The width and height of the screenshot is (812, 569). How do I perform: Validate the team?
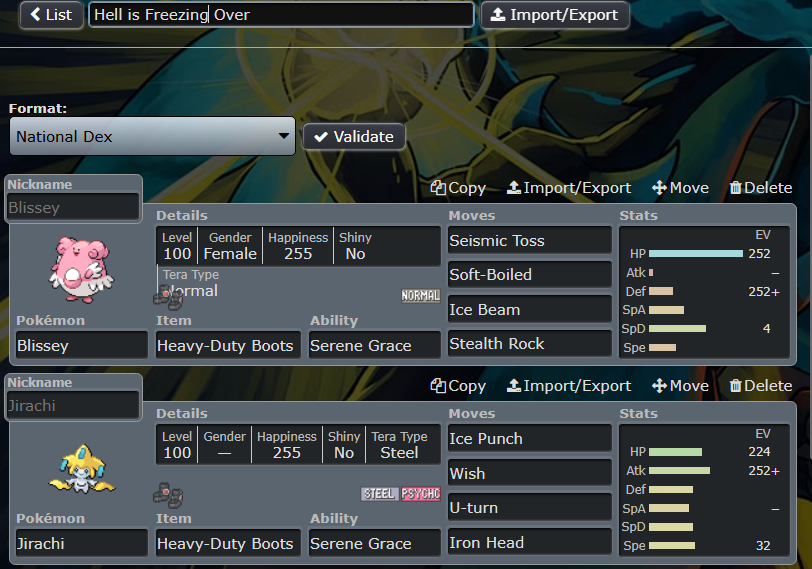pyautogui.click(x=354, y=137)
